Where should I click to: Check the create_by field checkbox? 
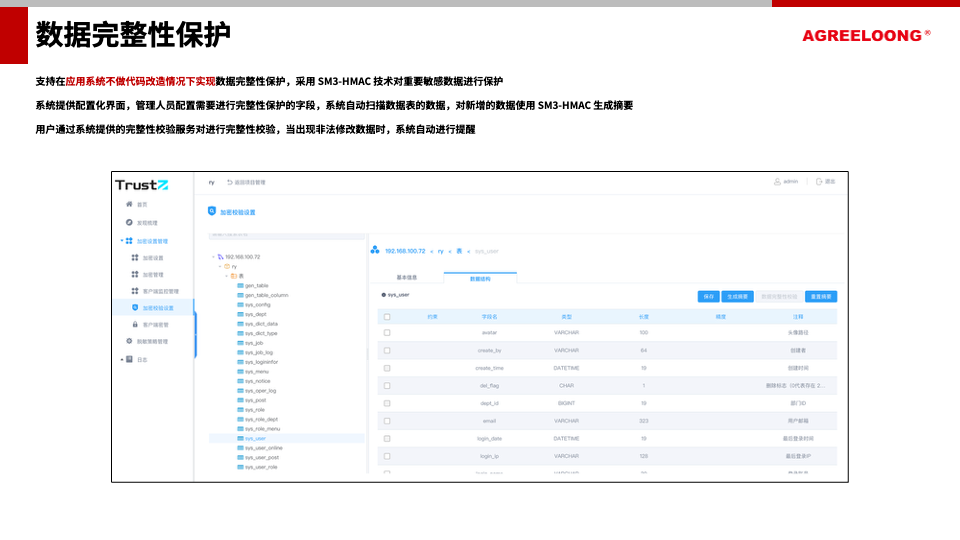tap(387, 350)
